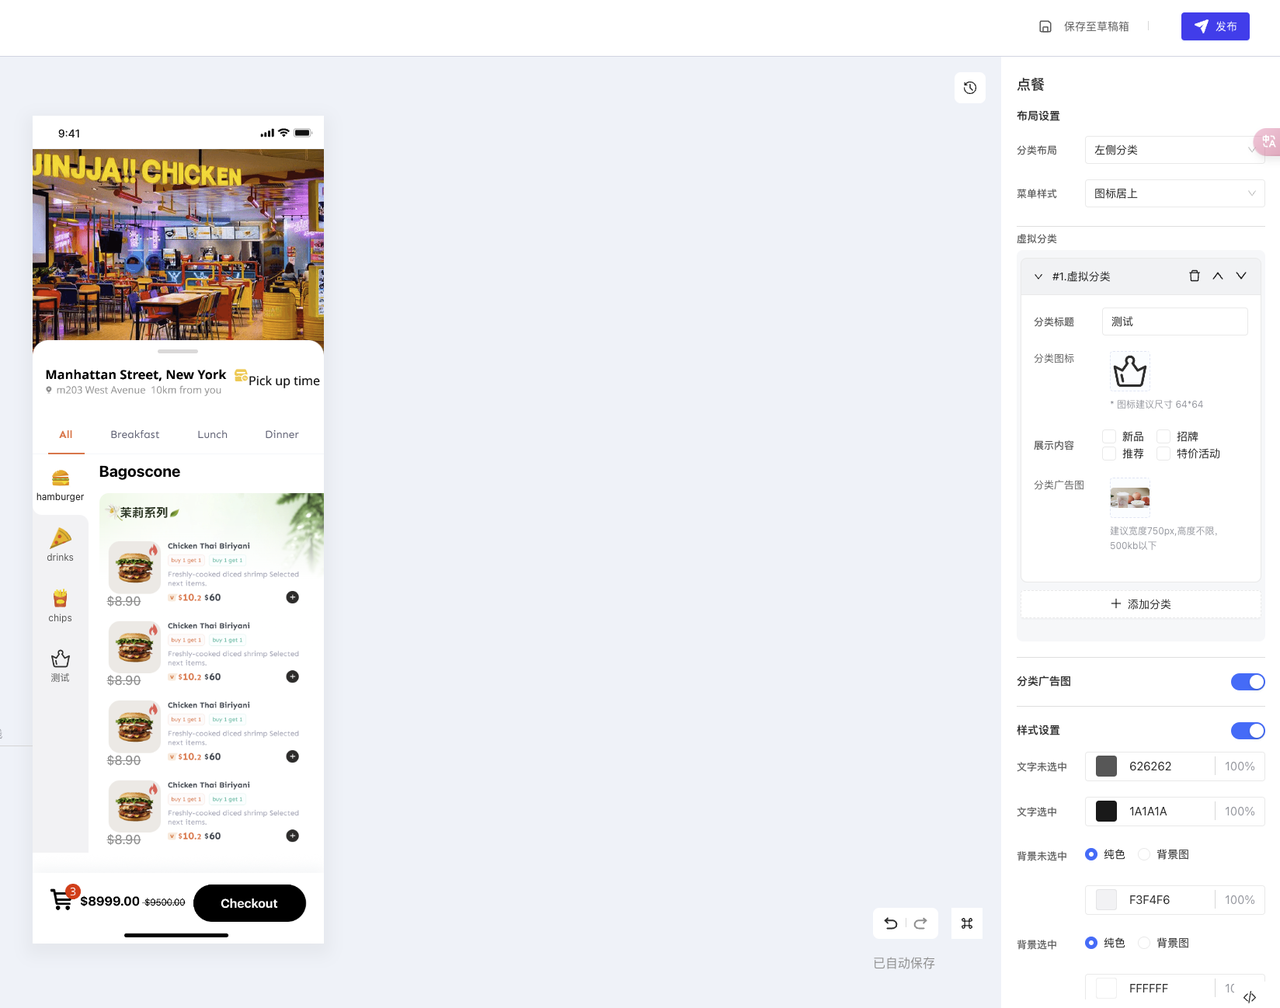The image size is (1280, 1008).
Task: Check the 特价活动 checkbox
Action: (x=1164, y=453)
